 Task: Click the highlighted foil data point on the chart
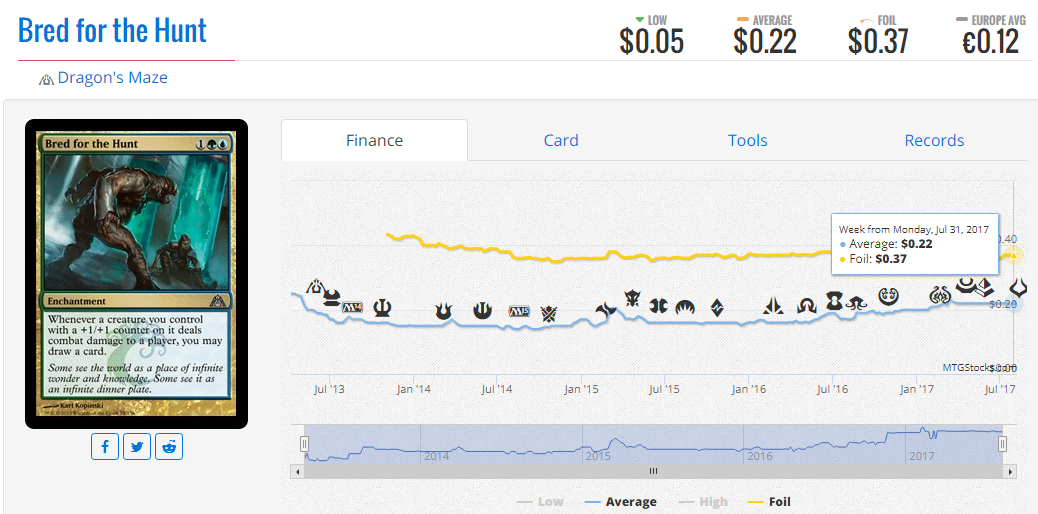(x=1014, y=256)
